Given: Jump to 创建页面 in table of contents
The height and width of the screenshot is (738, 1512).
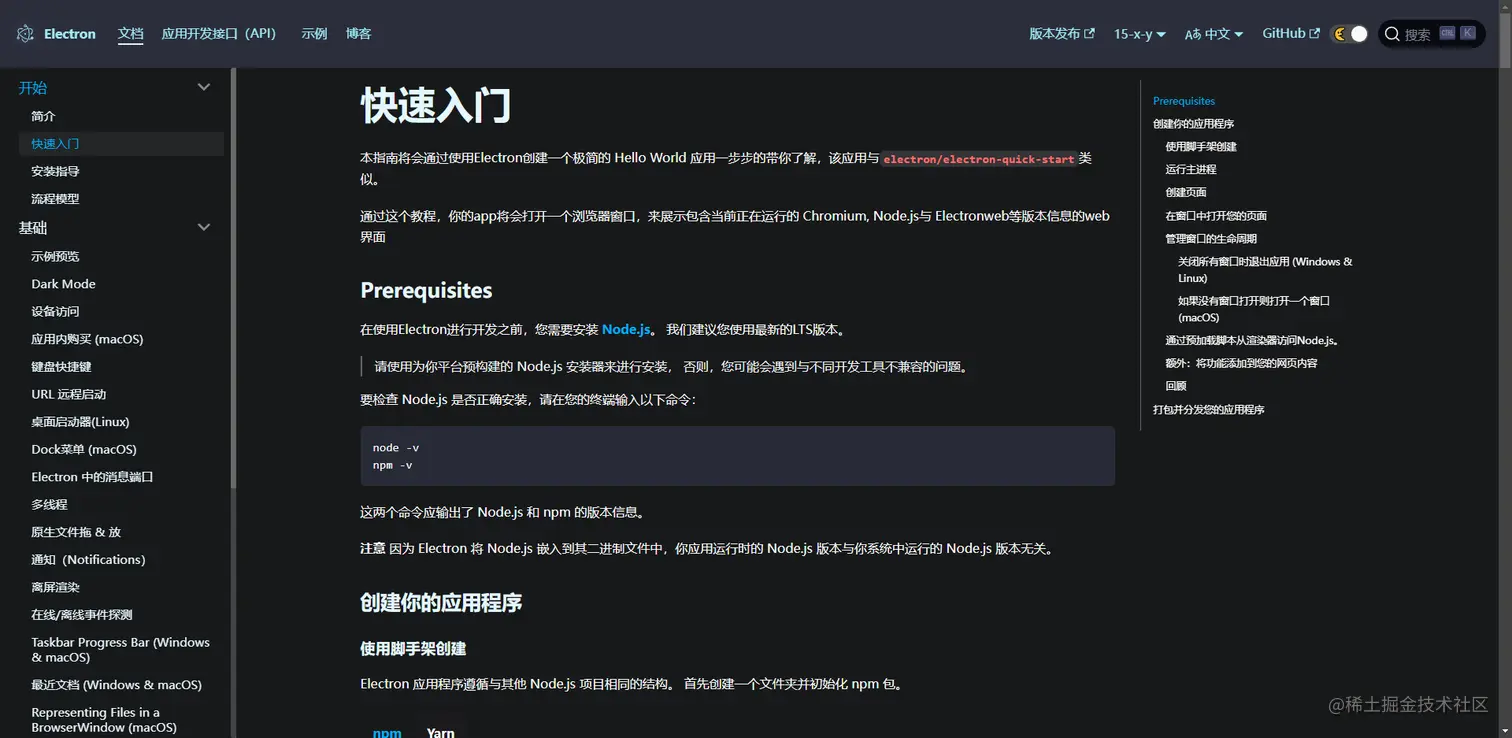Looking at the screenshot, I should tap(1186, 192).
